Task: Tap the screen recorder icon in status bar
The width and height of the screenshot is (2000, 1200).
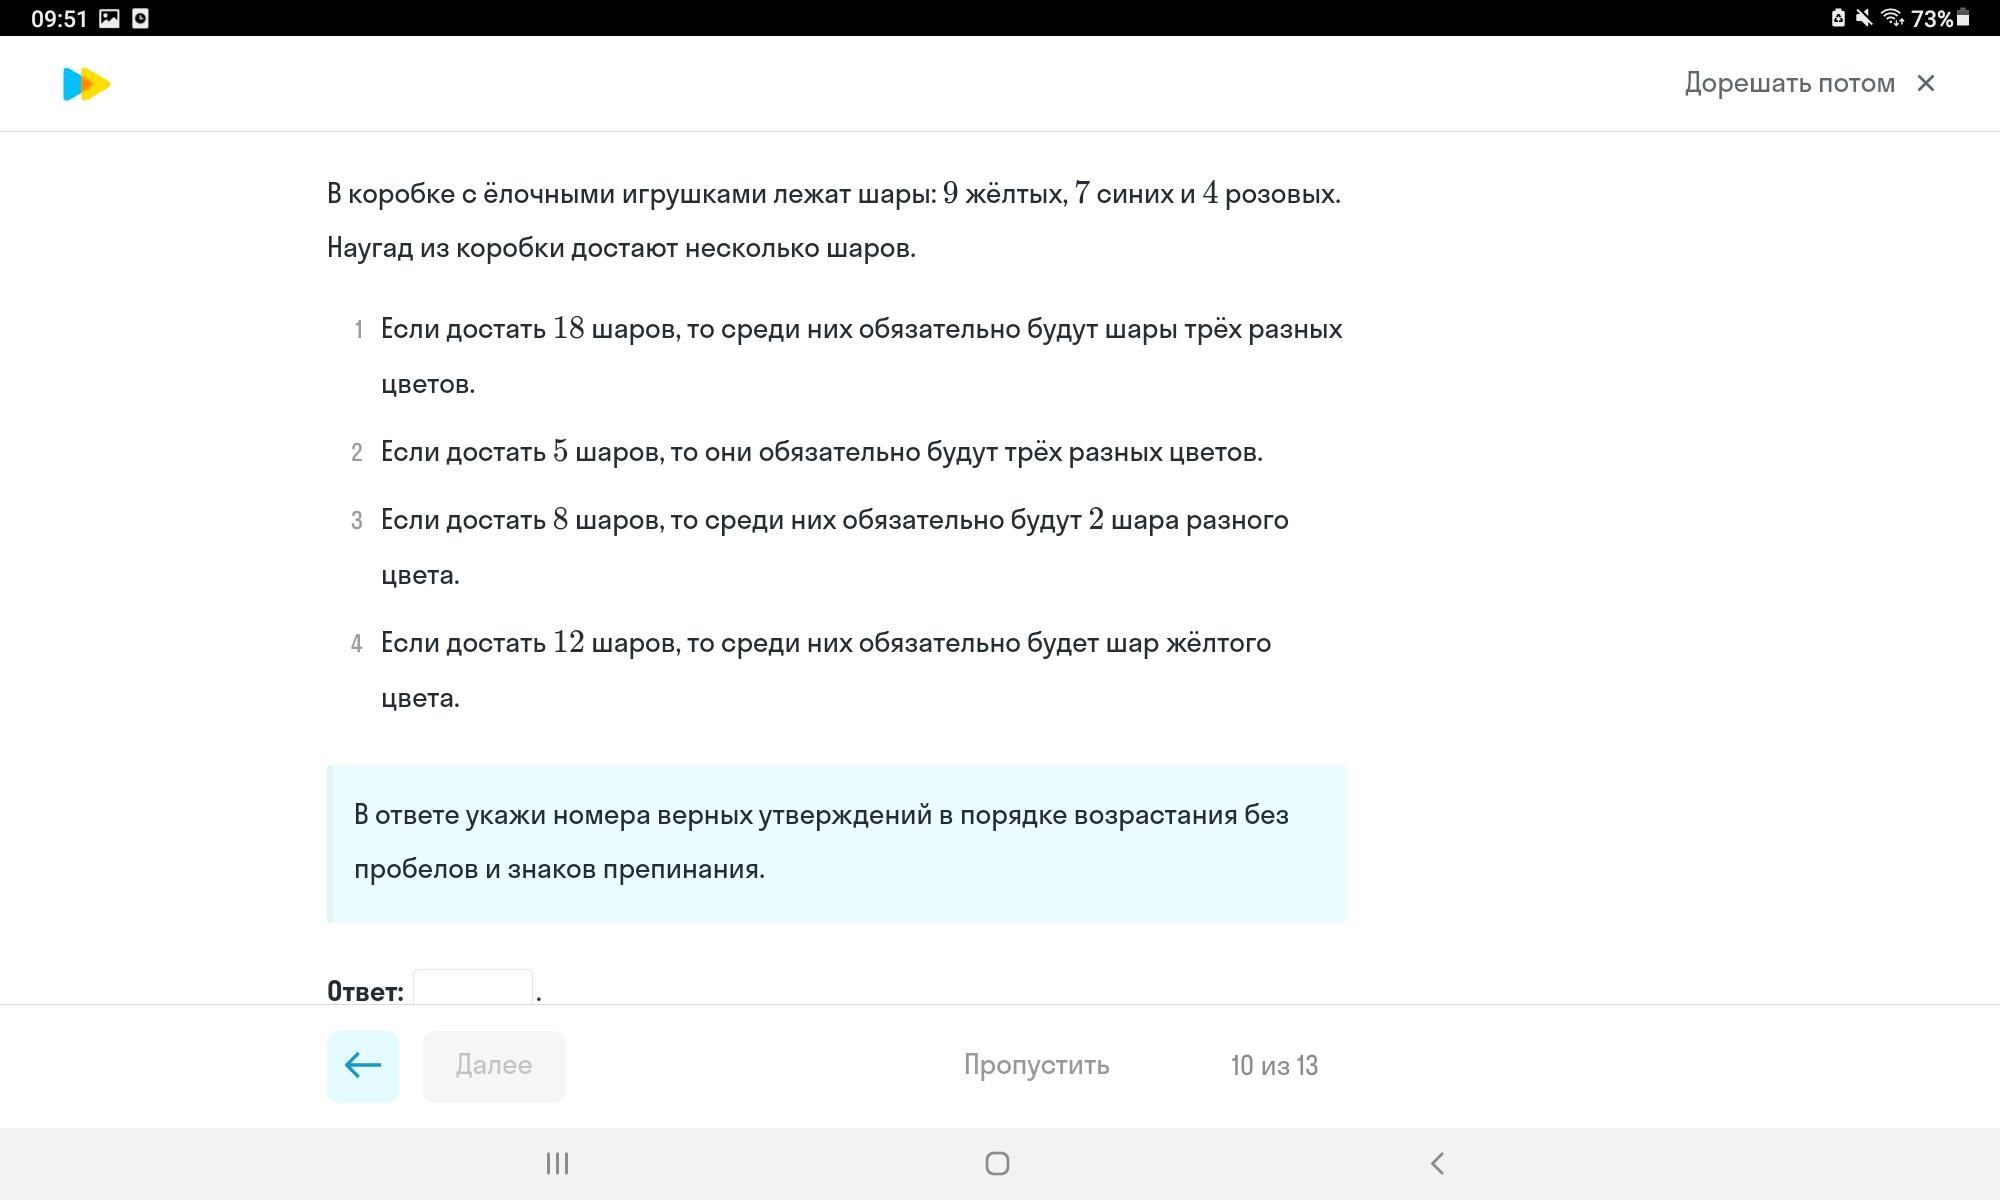Action: click(x=140, y=18)
